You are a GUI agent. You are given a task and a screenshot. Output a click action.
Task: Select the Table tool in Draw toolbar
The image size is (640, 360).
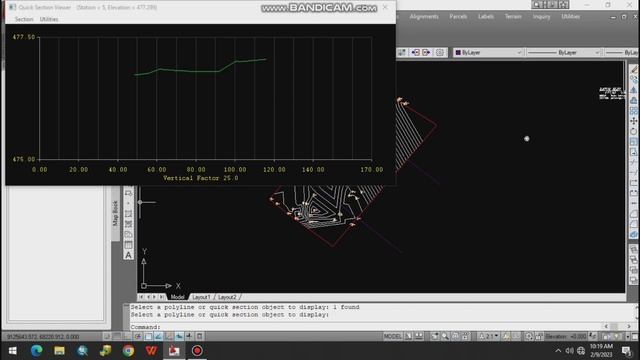[x=129, y=245]
